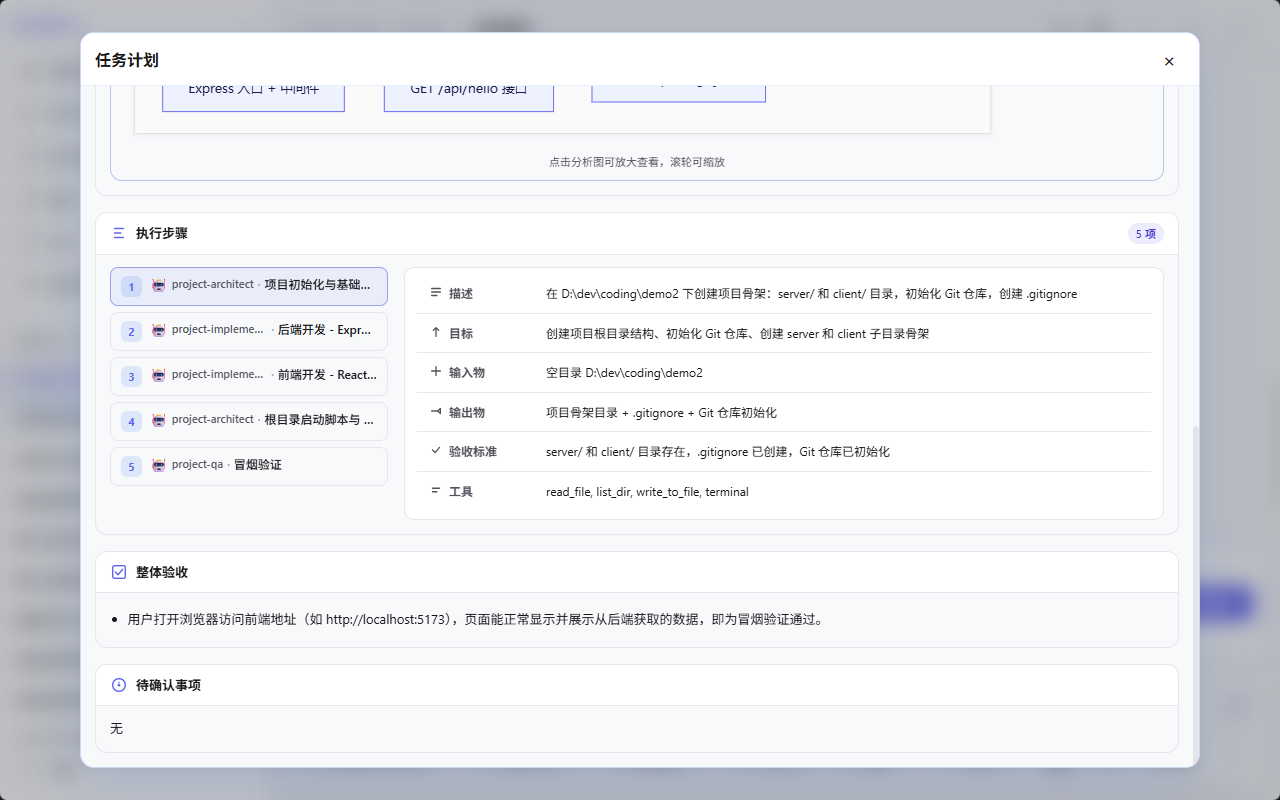Click the 输入物 plus icon
Image resolution: width=1280 pixels, height=800 pixels.
(435, 371)
